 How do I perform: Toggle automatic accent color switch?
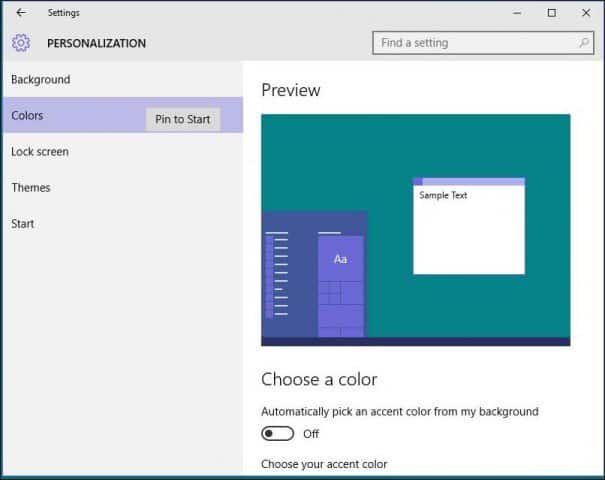tap(277, 434)
